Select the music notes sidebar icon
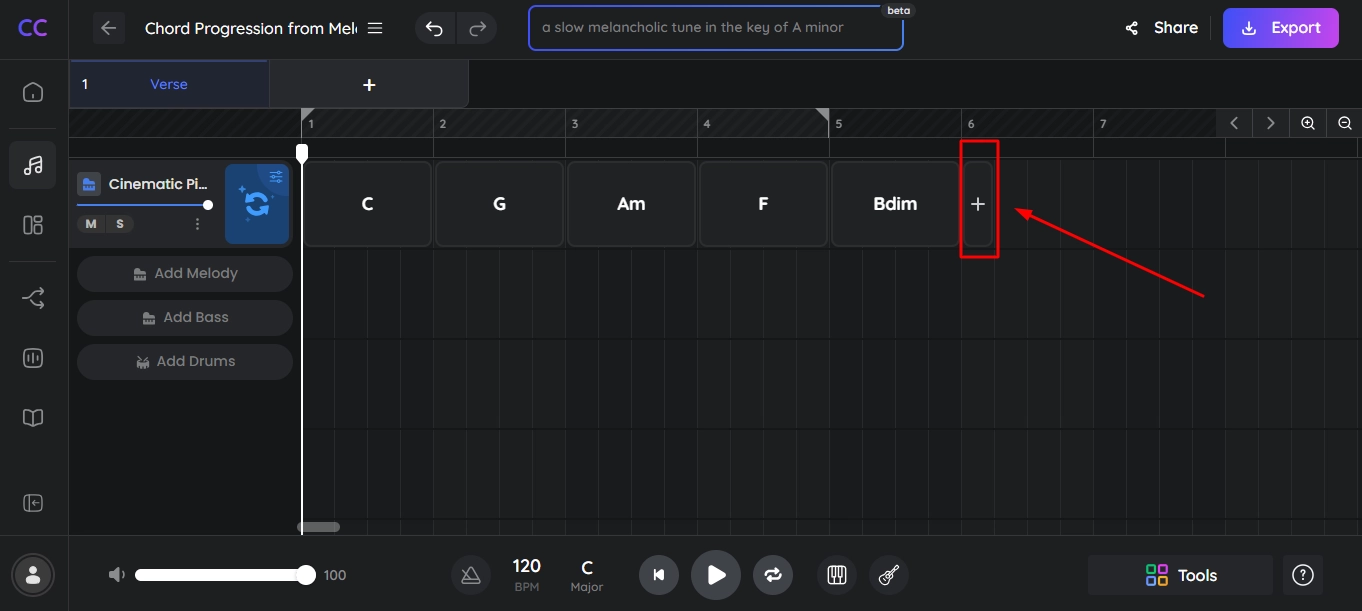 pyautogui.click(x=33, y=165)
